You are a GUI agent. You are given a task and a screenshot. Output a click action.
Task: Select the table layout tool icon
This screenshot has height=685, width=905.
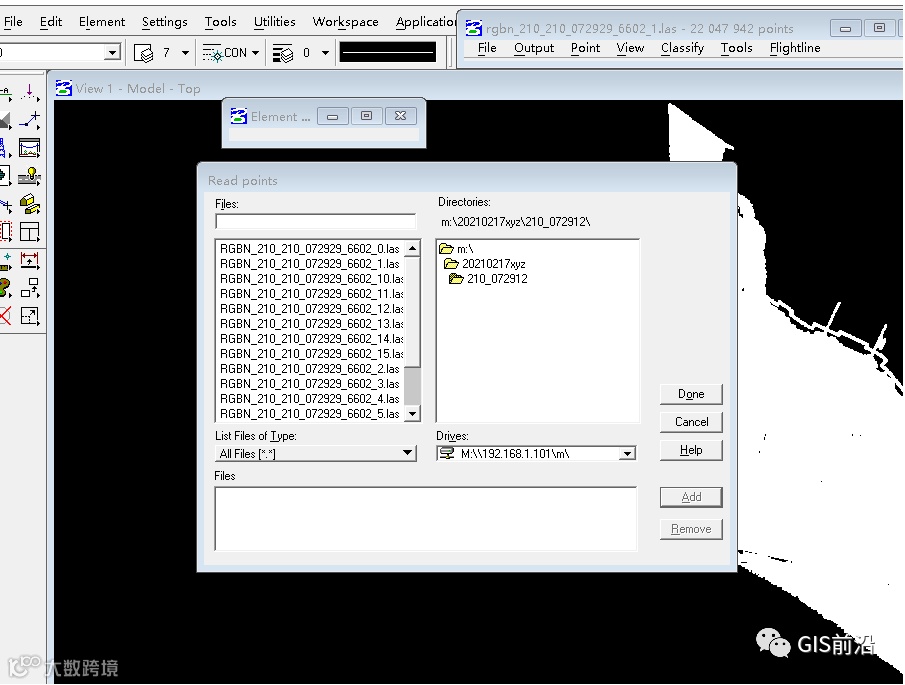coord(29,232)
